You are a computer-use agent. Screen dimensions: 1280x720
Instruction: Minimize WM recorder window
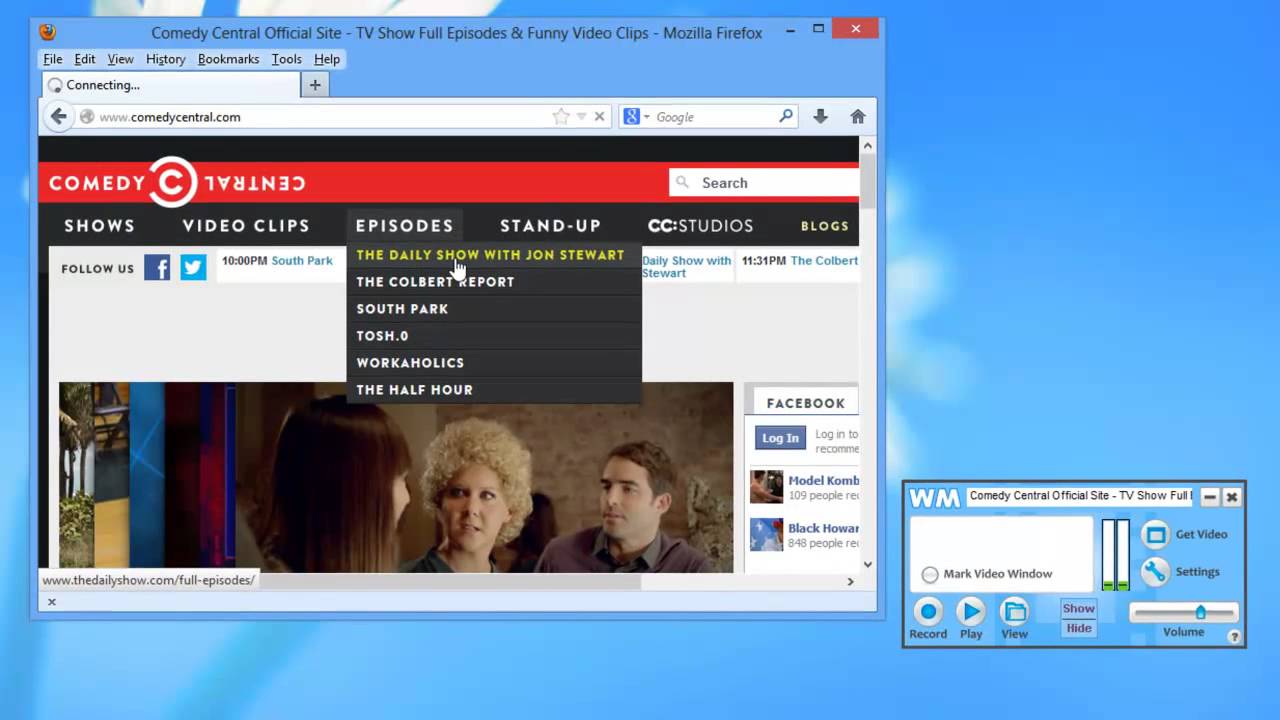coord(1209,497)
